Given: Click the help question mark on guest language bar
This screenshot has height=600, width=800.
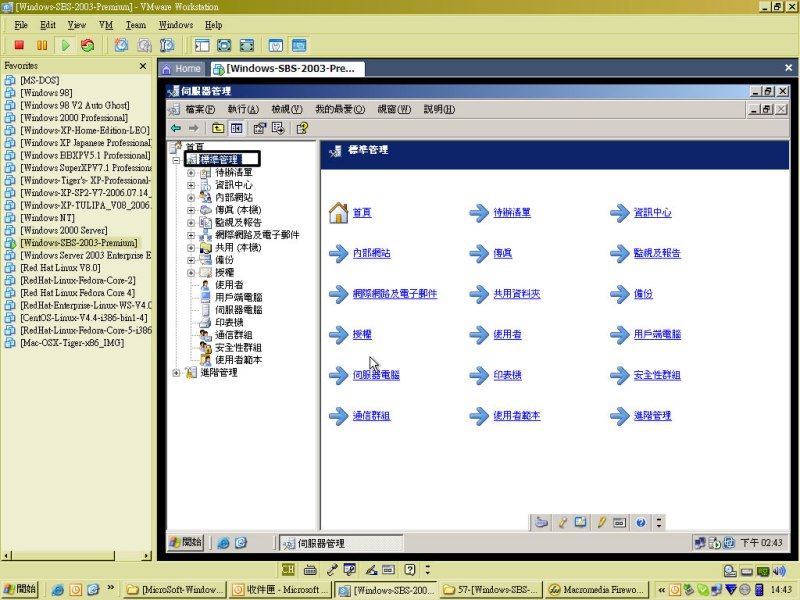Looking at the screenshot, I should click(x=641, y=522).
